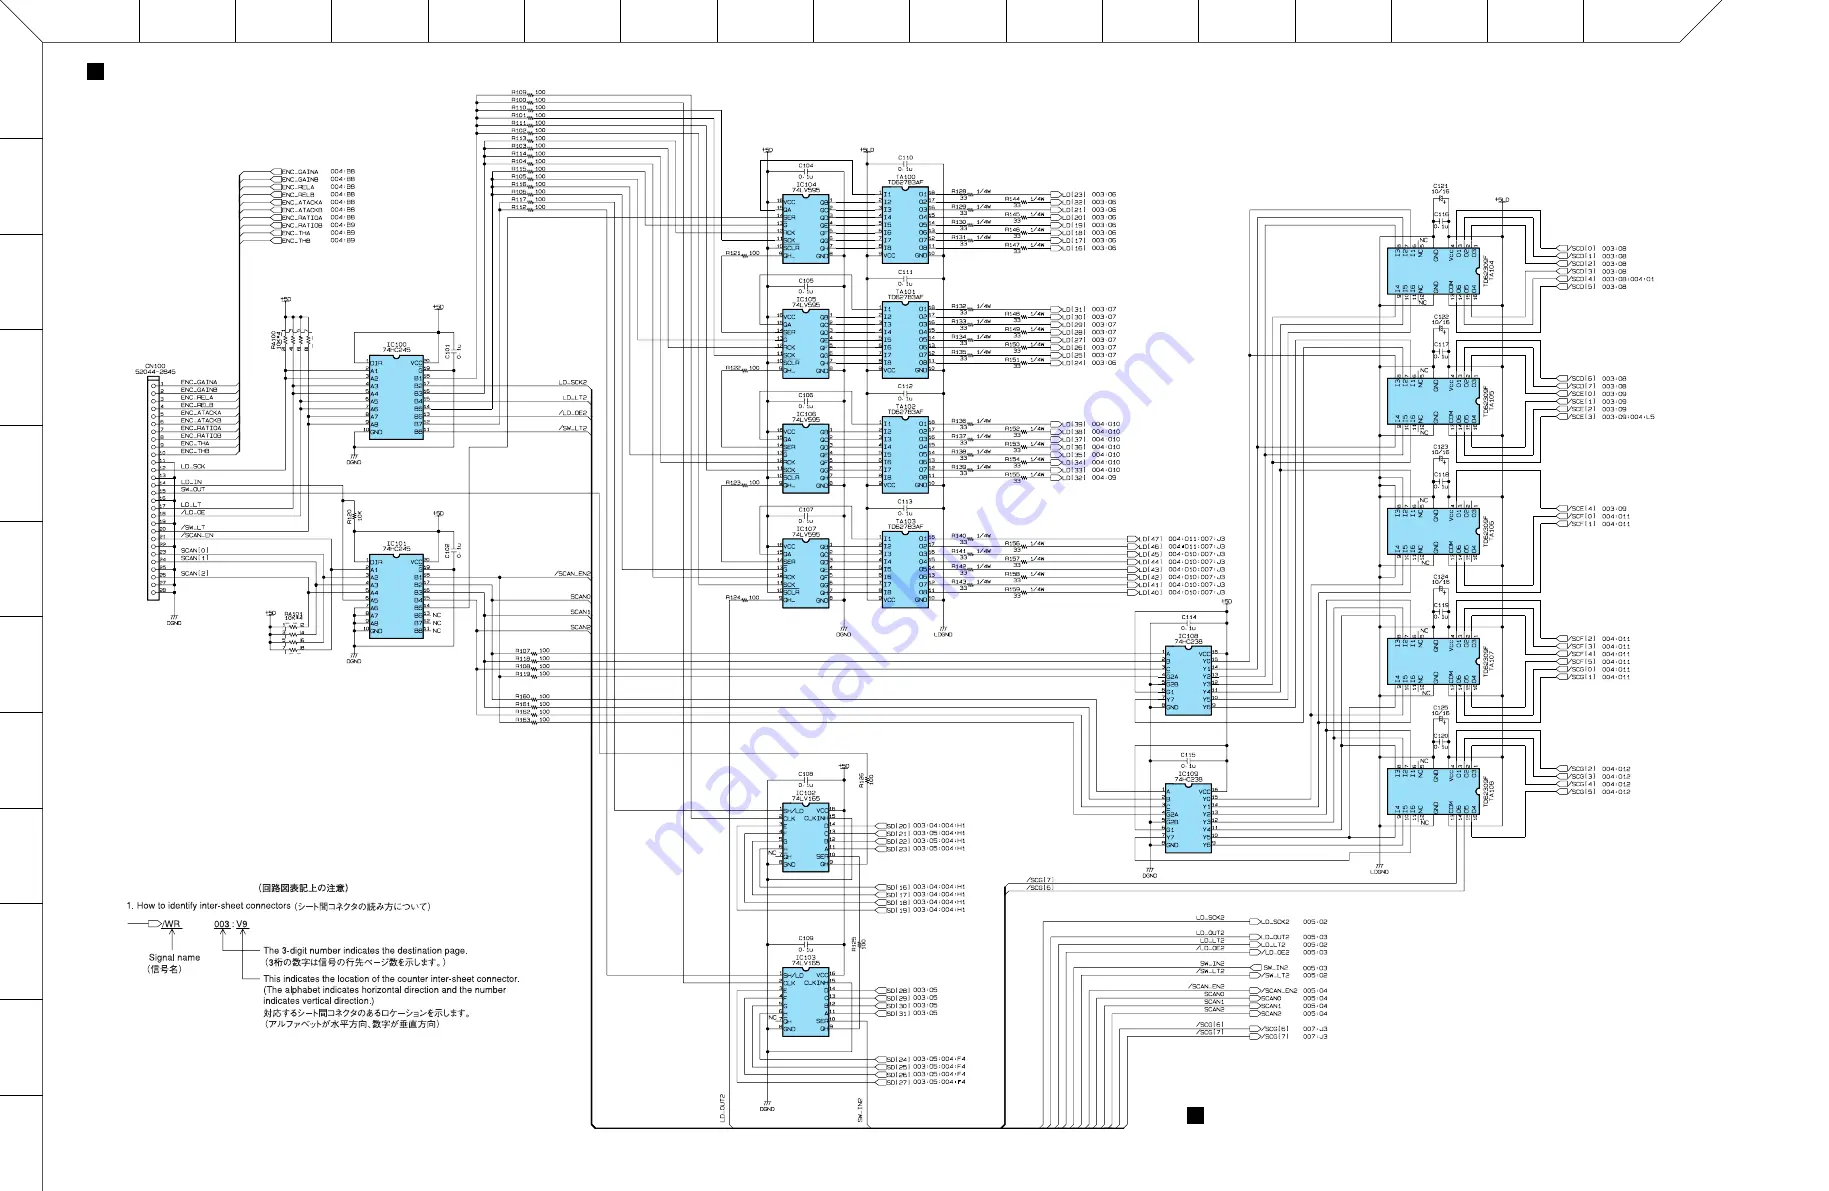Viewport: 1829px width, 1191px height.
Task: Click the LD_SCK net label at CN100
Action: 193,467
